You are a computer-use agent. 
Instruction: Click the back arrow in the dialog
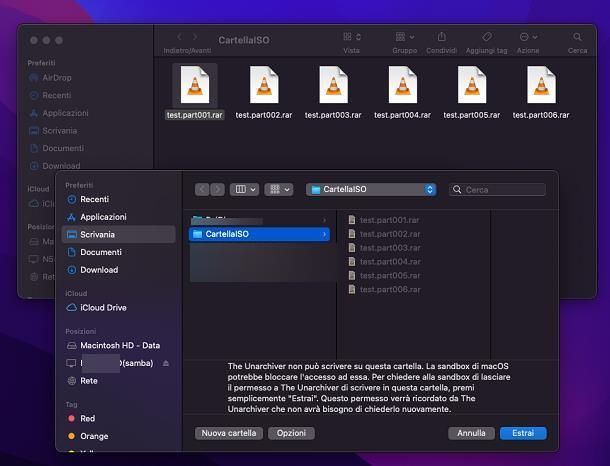[x=203, y=189]
